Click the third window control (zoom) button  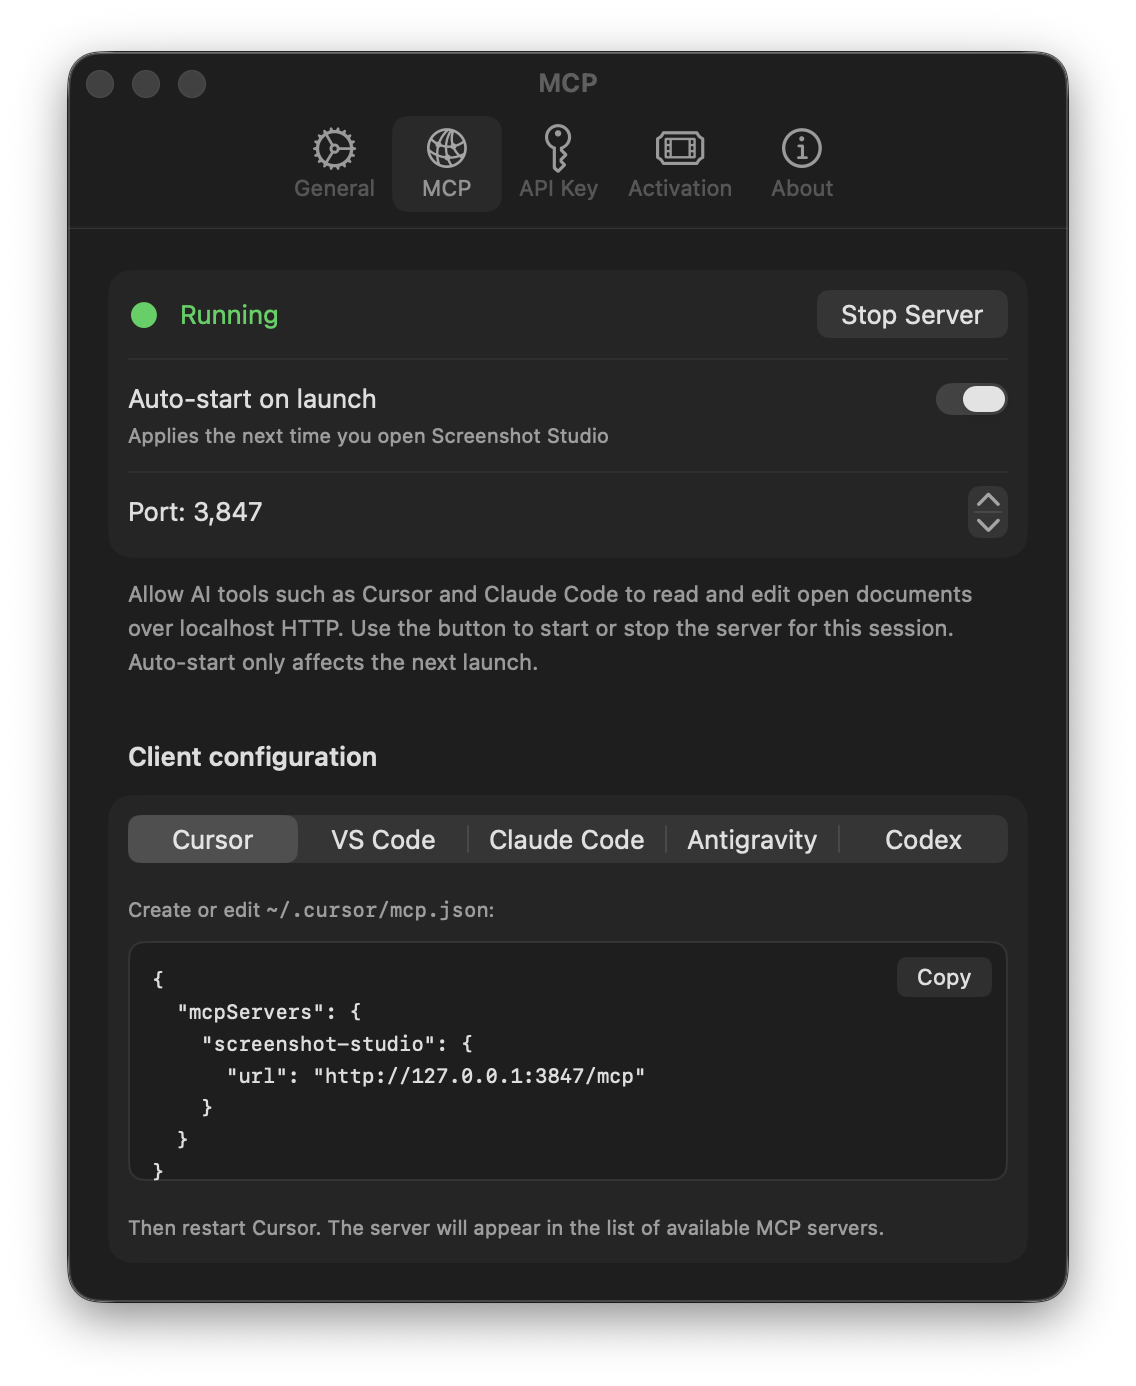[x=192, y=84]
